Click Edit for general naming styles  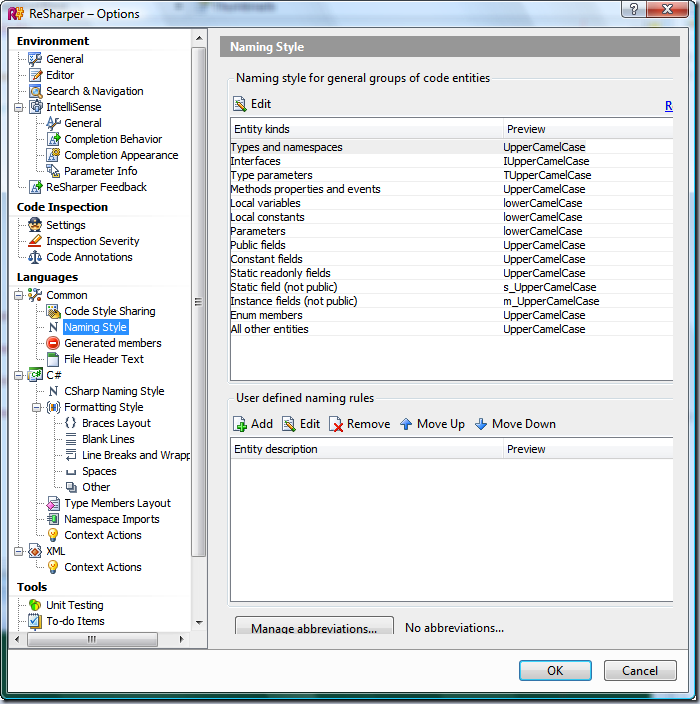[252, 104]
